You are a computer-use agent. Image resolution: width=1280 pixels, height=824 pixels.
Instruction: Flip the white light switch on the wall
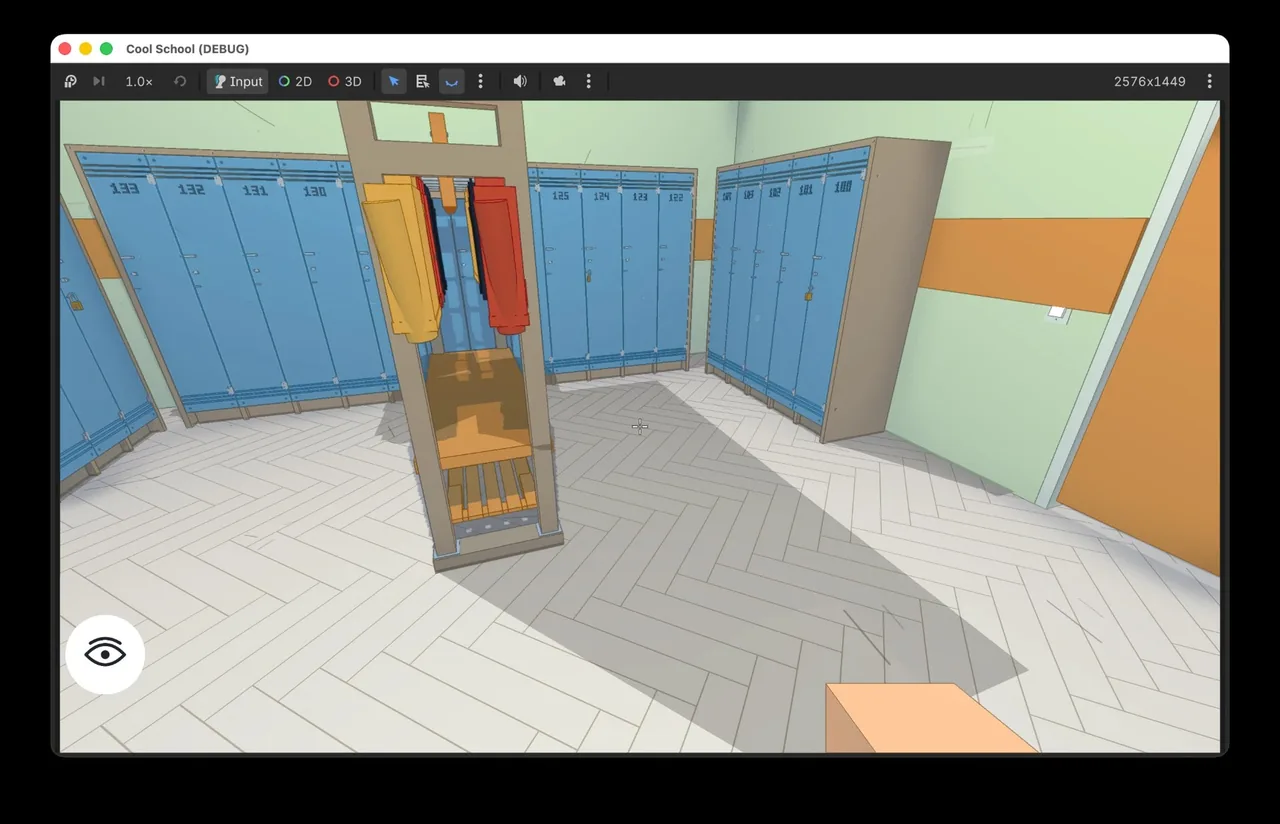point(1057,313)
